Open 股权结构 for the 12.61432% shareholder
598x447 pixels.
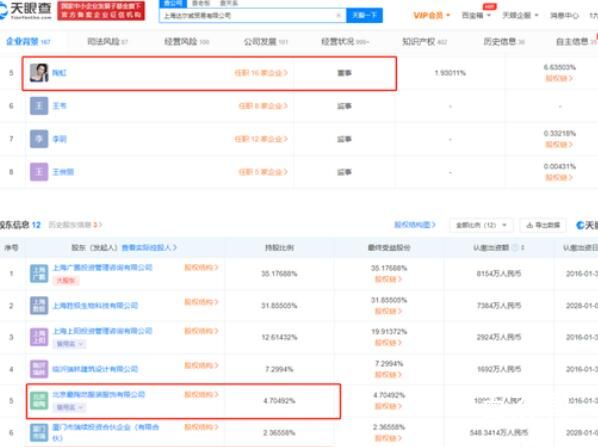(x=201, y=331)
